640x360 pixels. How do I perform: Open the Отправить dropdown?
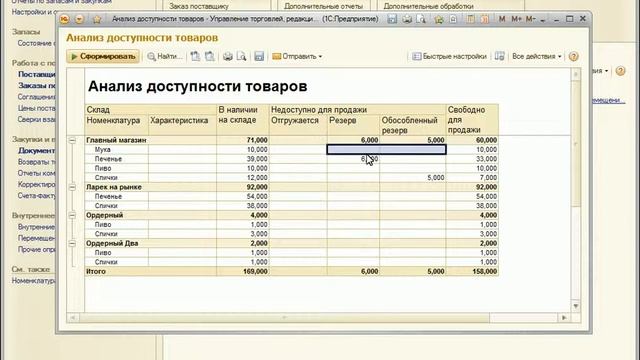tap(297, 56)
